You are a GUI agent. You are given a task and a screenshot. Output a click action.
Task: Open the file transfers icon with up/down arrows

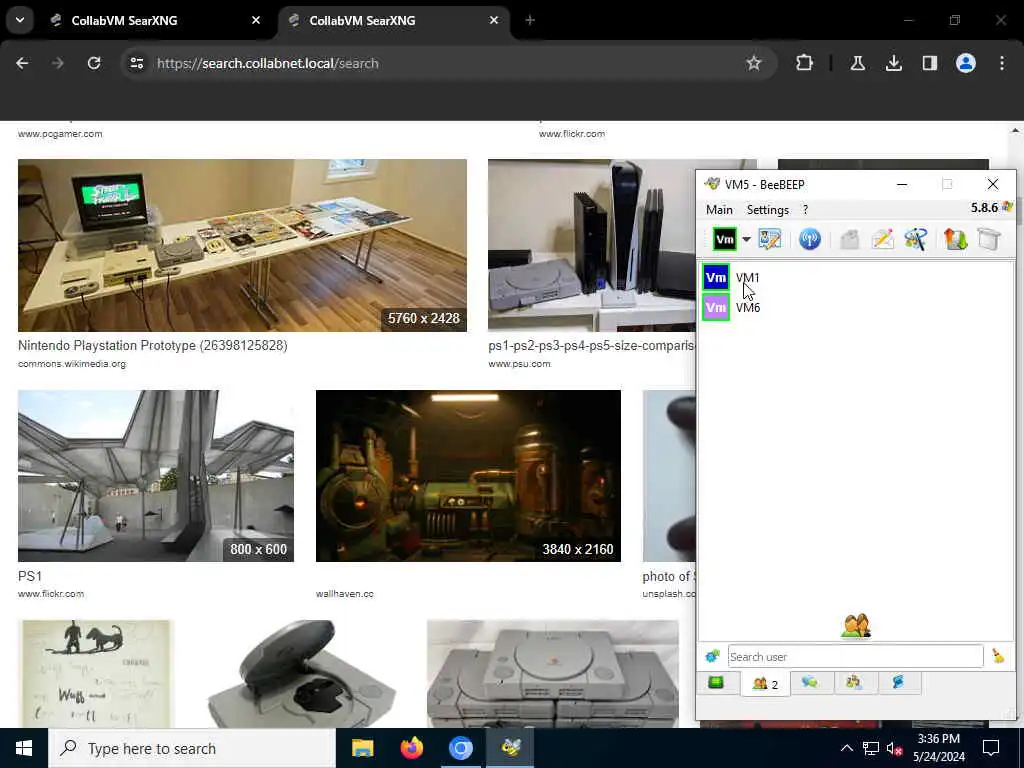(x=955, y=240)
